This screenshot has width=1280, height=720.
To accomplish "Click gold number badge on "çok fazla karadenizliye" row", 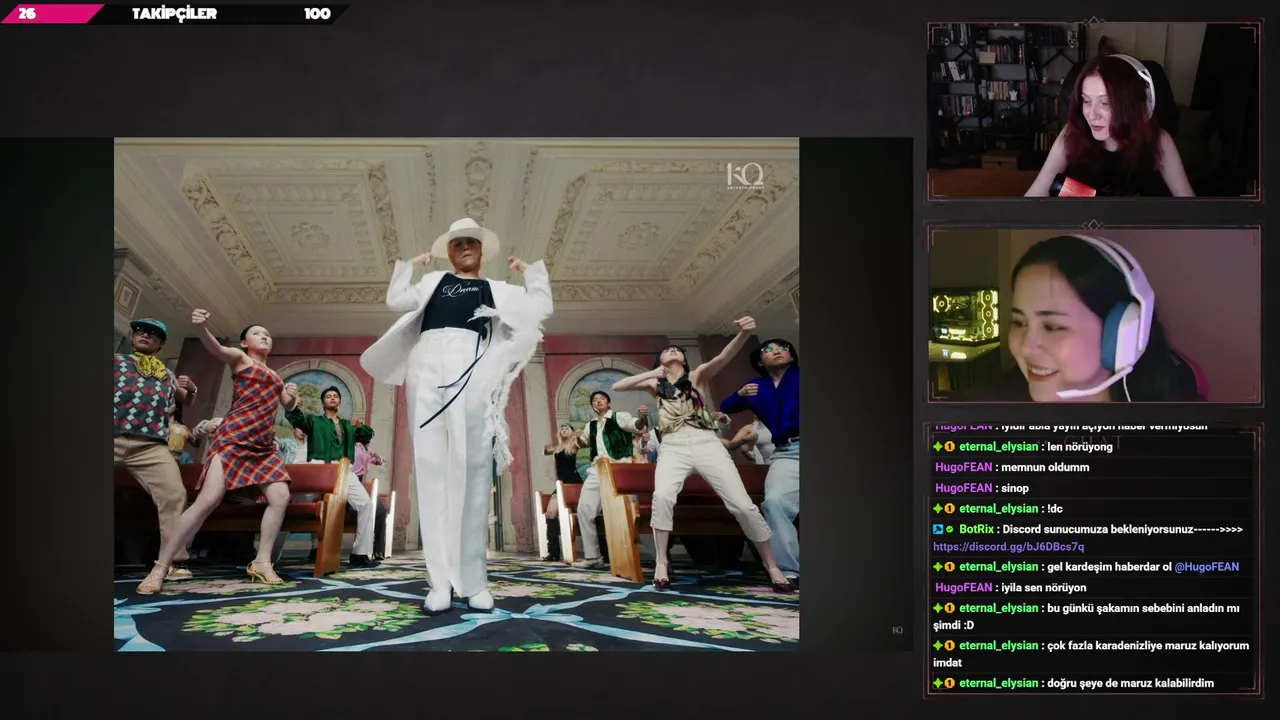I will (x=950, y=646).
